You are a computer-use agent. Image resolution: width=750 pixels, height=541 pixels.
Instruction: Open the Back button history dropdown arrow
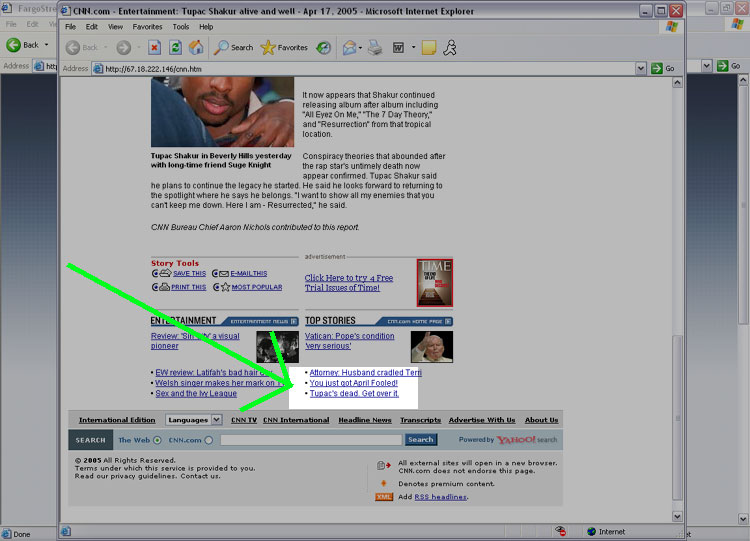click(x=106, y=47)
